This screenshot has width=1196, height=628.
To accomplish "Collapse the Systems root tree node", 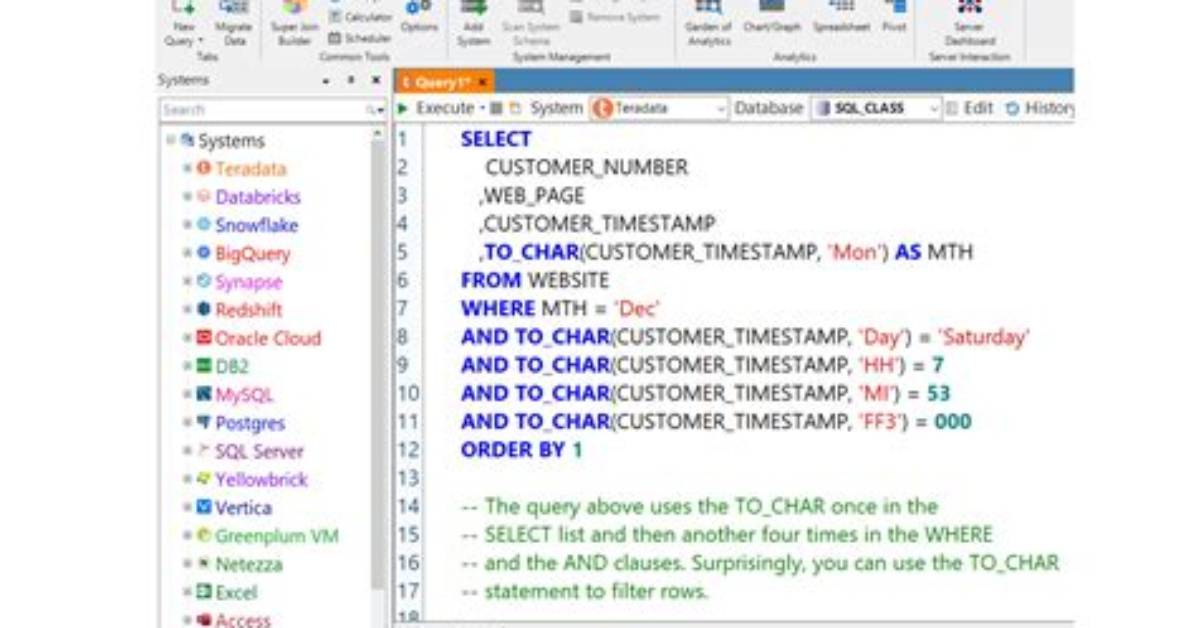I will [170, 140].
